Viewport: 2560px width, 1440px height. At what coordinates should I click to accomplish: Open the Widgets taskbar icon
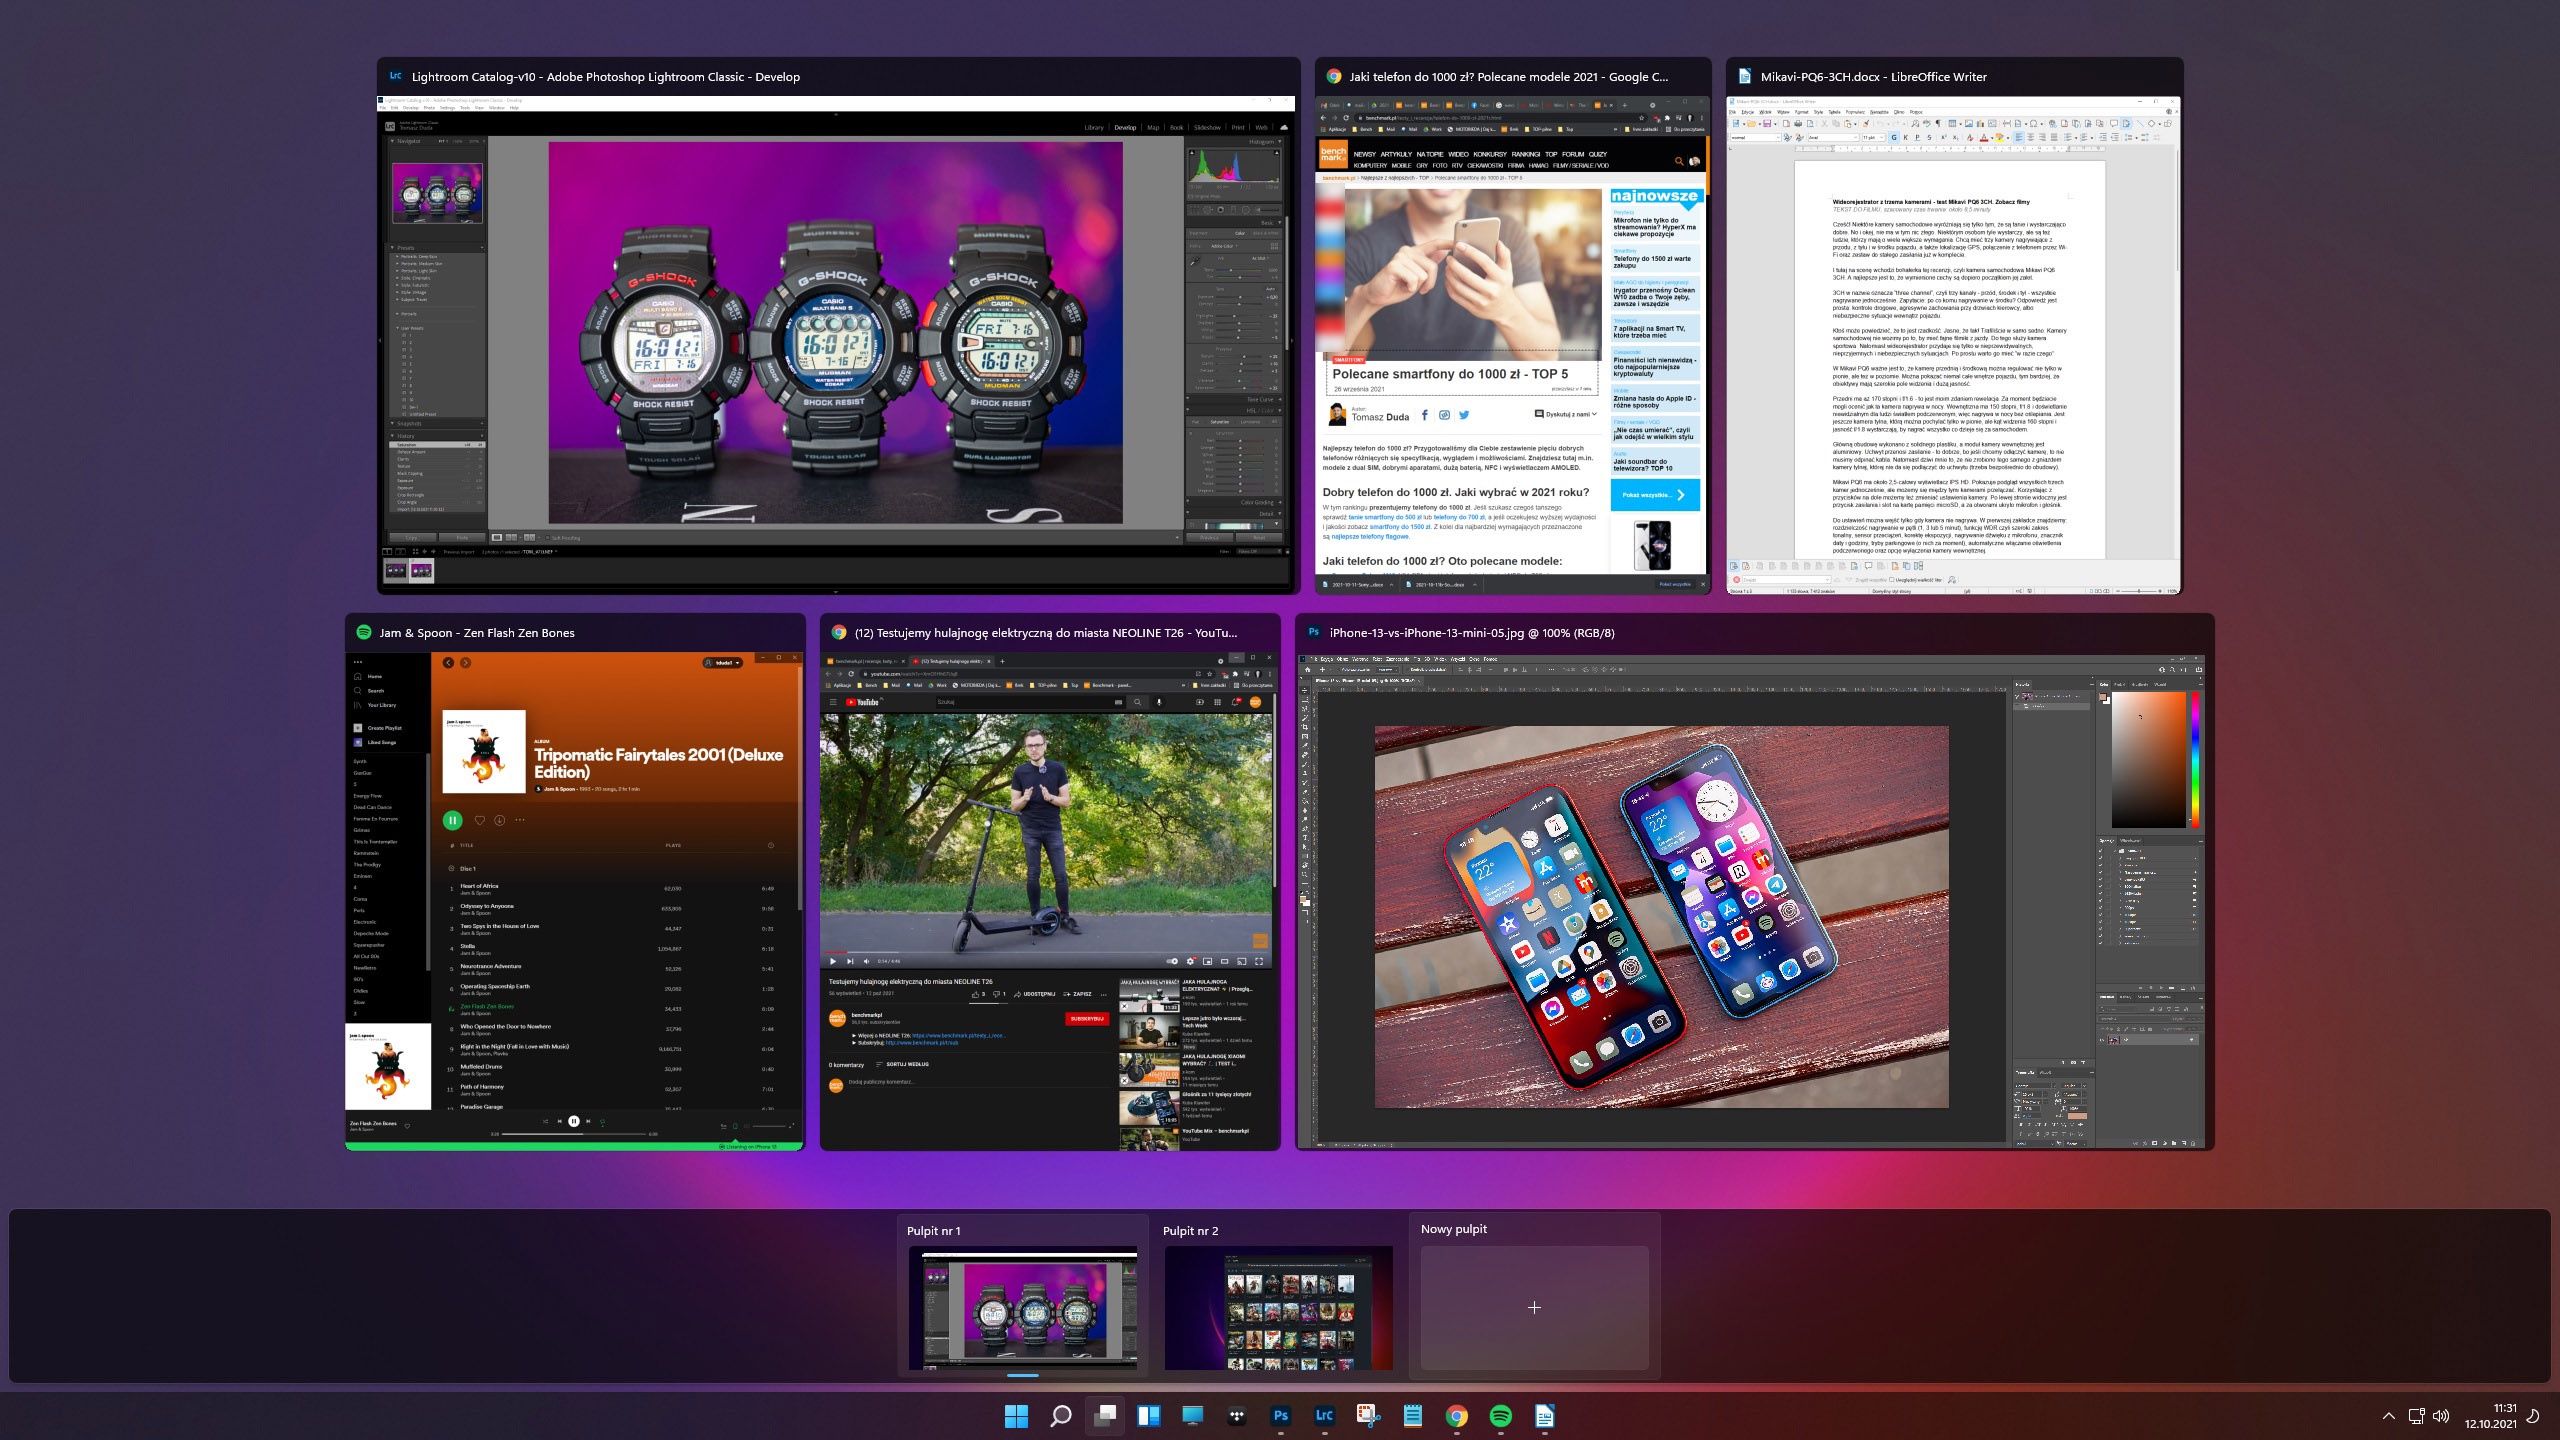click(x=1148, y=1416)
